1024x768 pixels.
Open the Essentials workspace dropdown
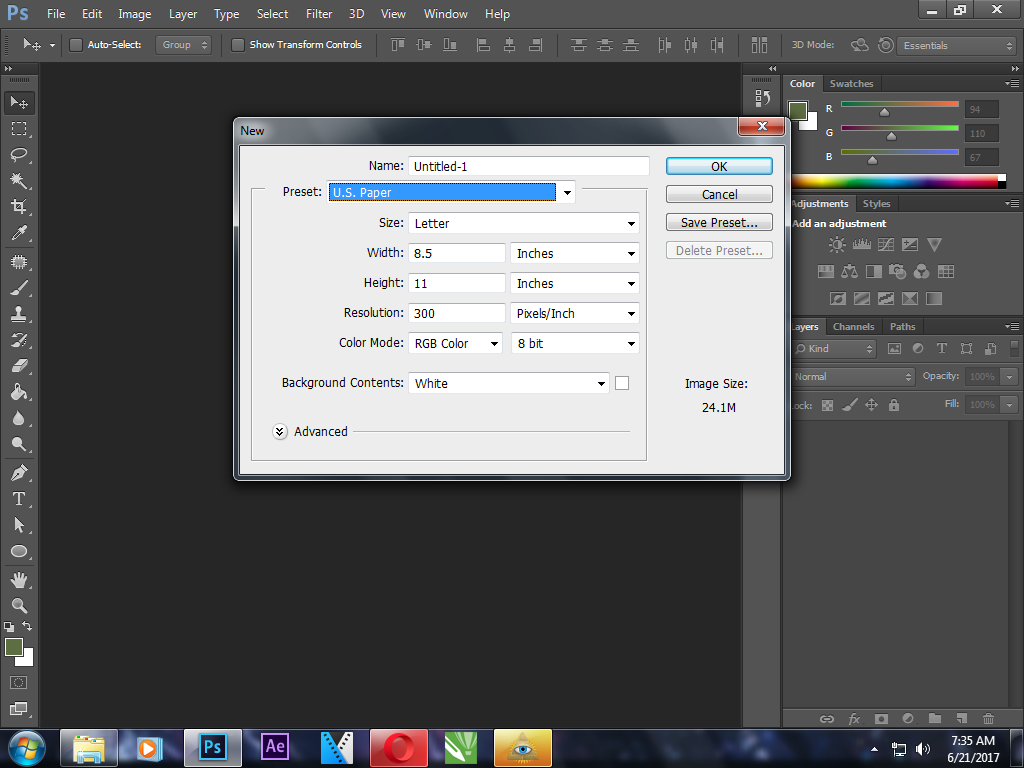[x=956, y=45]
